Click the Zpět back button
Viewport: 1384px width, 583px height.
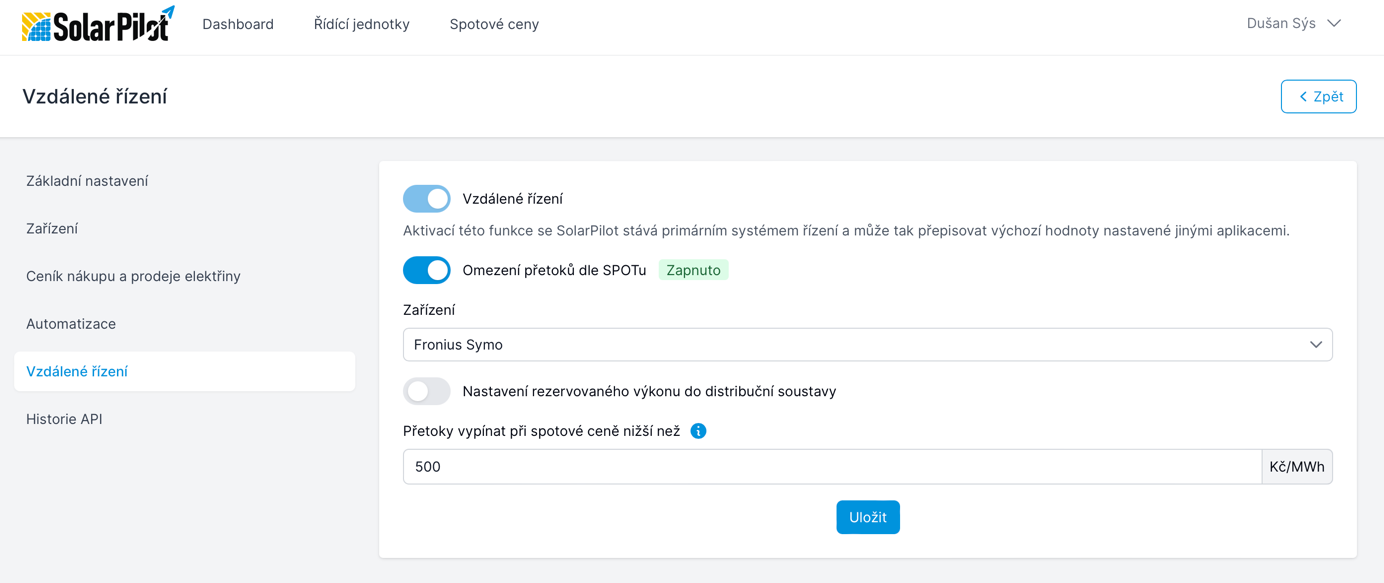click(1318, 97)
